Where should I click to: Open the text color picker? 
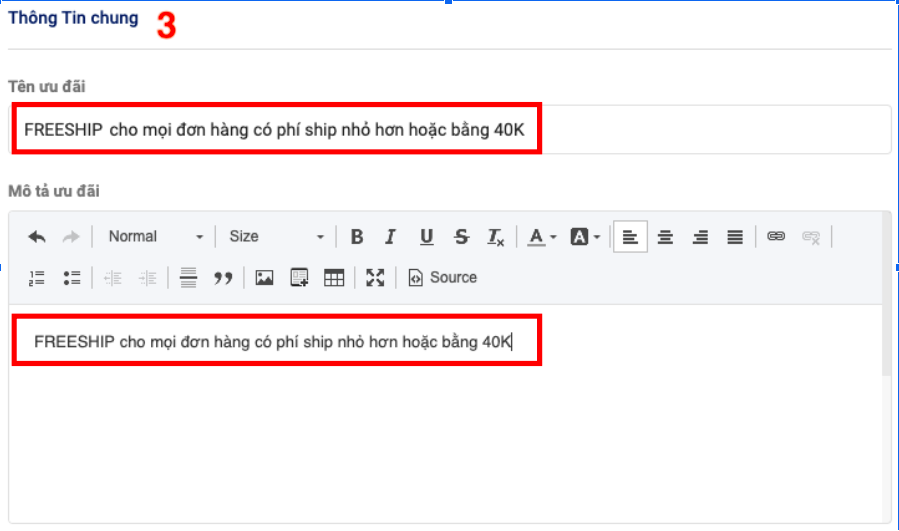tap(542, 236)
